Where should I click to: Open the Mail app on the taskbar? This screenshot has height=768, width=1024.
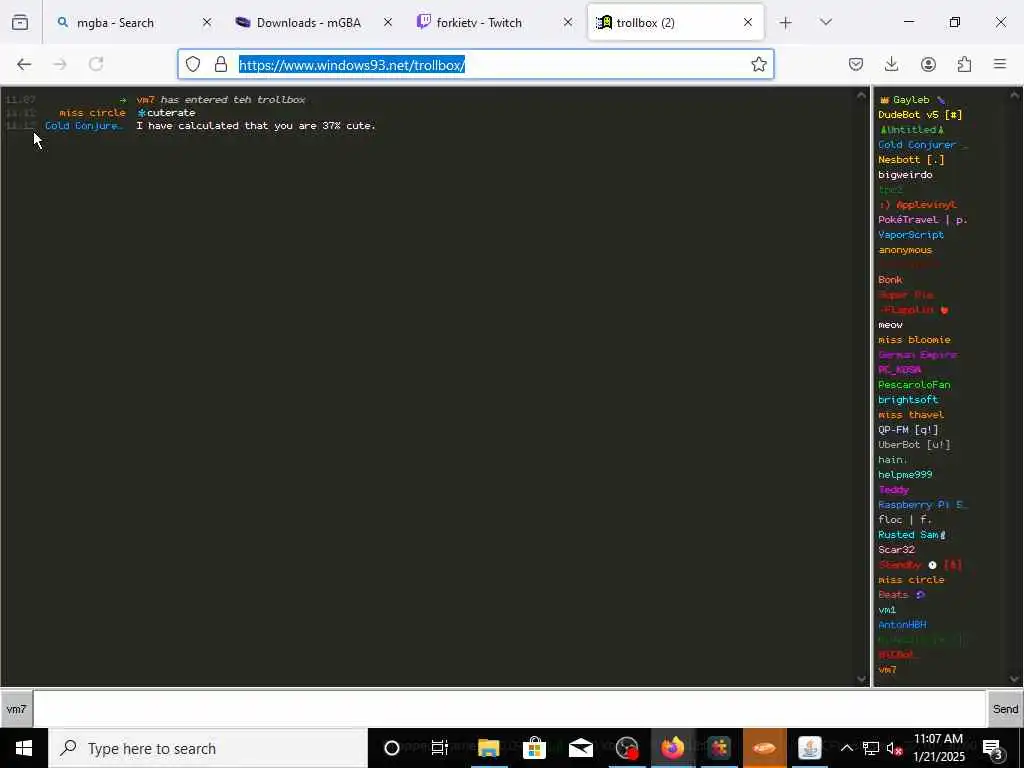(581, 748)
